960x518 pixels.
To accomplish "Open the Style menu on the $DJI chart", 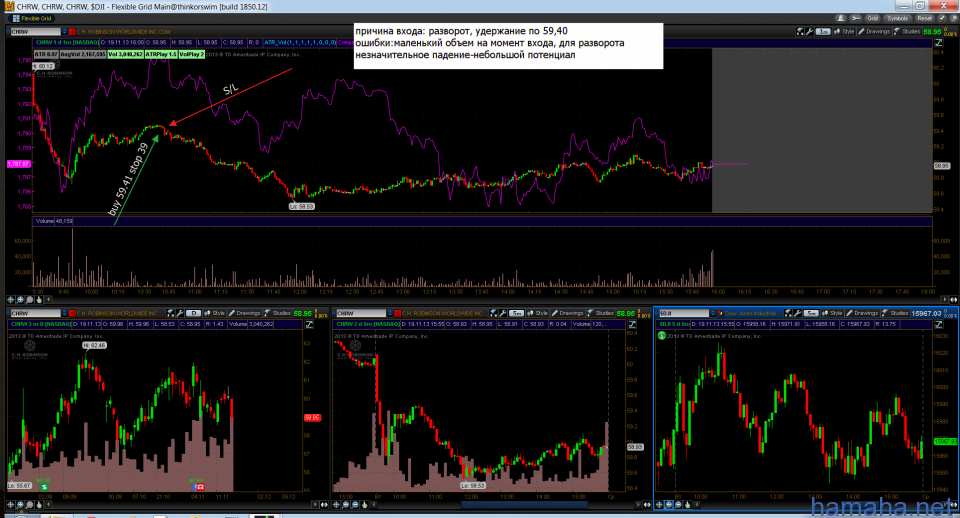I will pyautogui.click(x=832, y=313).
